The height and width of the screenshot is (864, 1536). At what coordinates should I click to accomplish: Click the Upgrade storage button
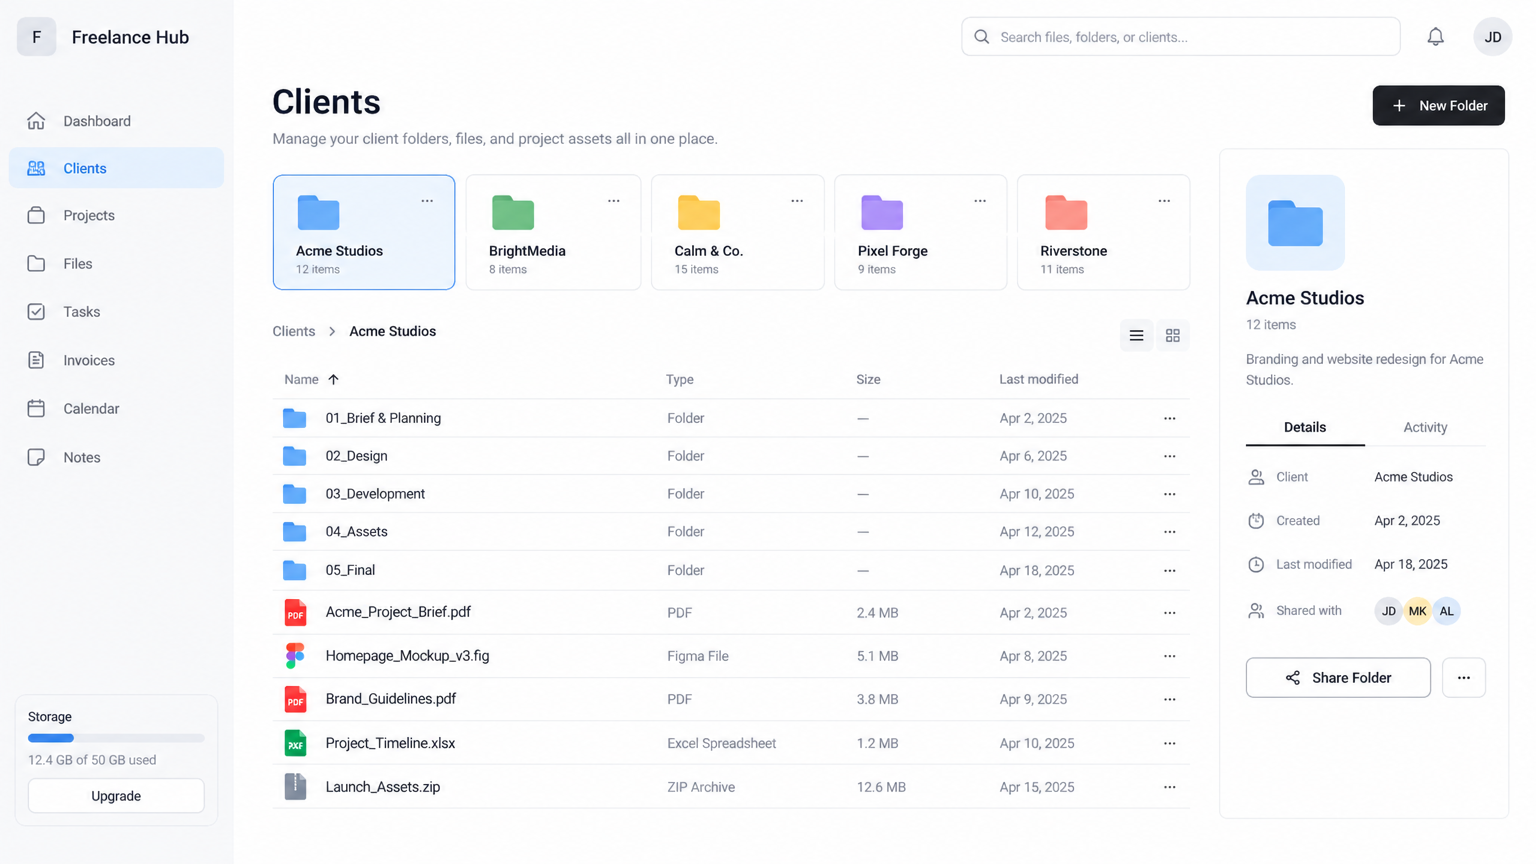point(116,796)
